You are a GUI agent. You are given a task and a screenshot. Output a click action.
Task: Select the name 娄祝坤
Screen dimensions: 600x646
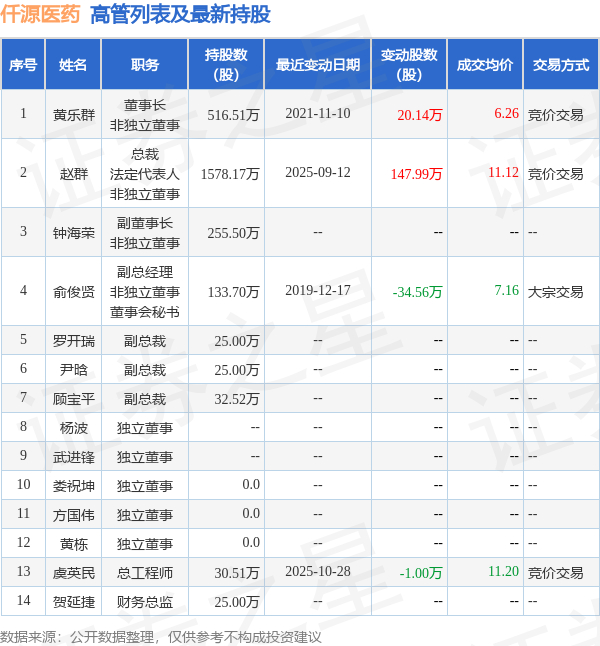(x=74, y=486)
